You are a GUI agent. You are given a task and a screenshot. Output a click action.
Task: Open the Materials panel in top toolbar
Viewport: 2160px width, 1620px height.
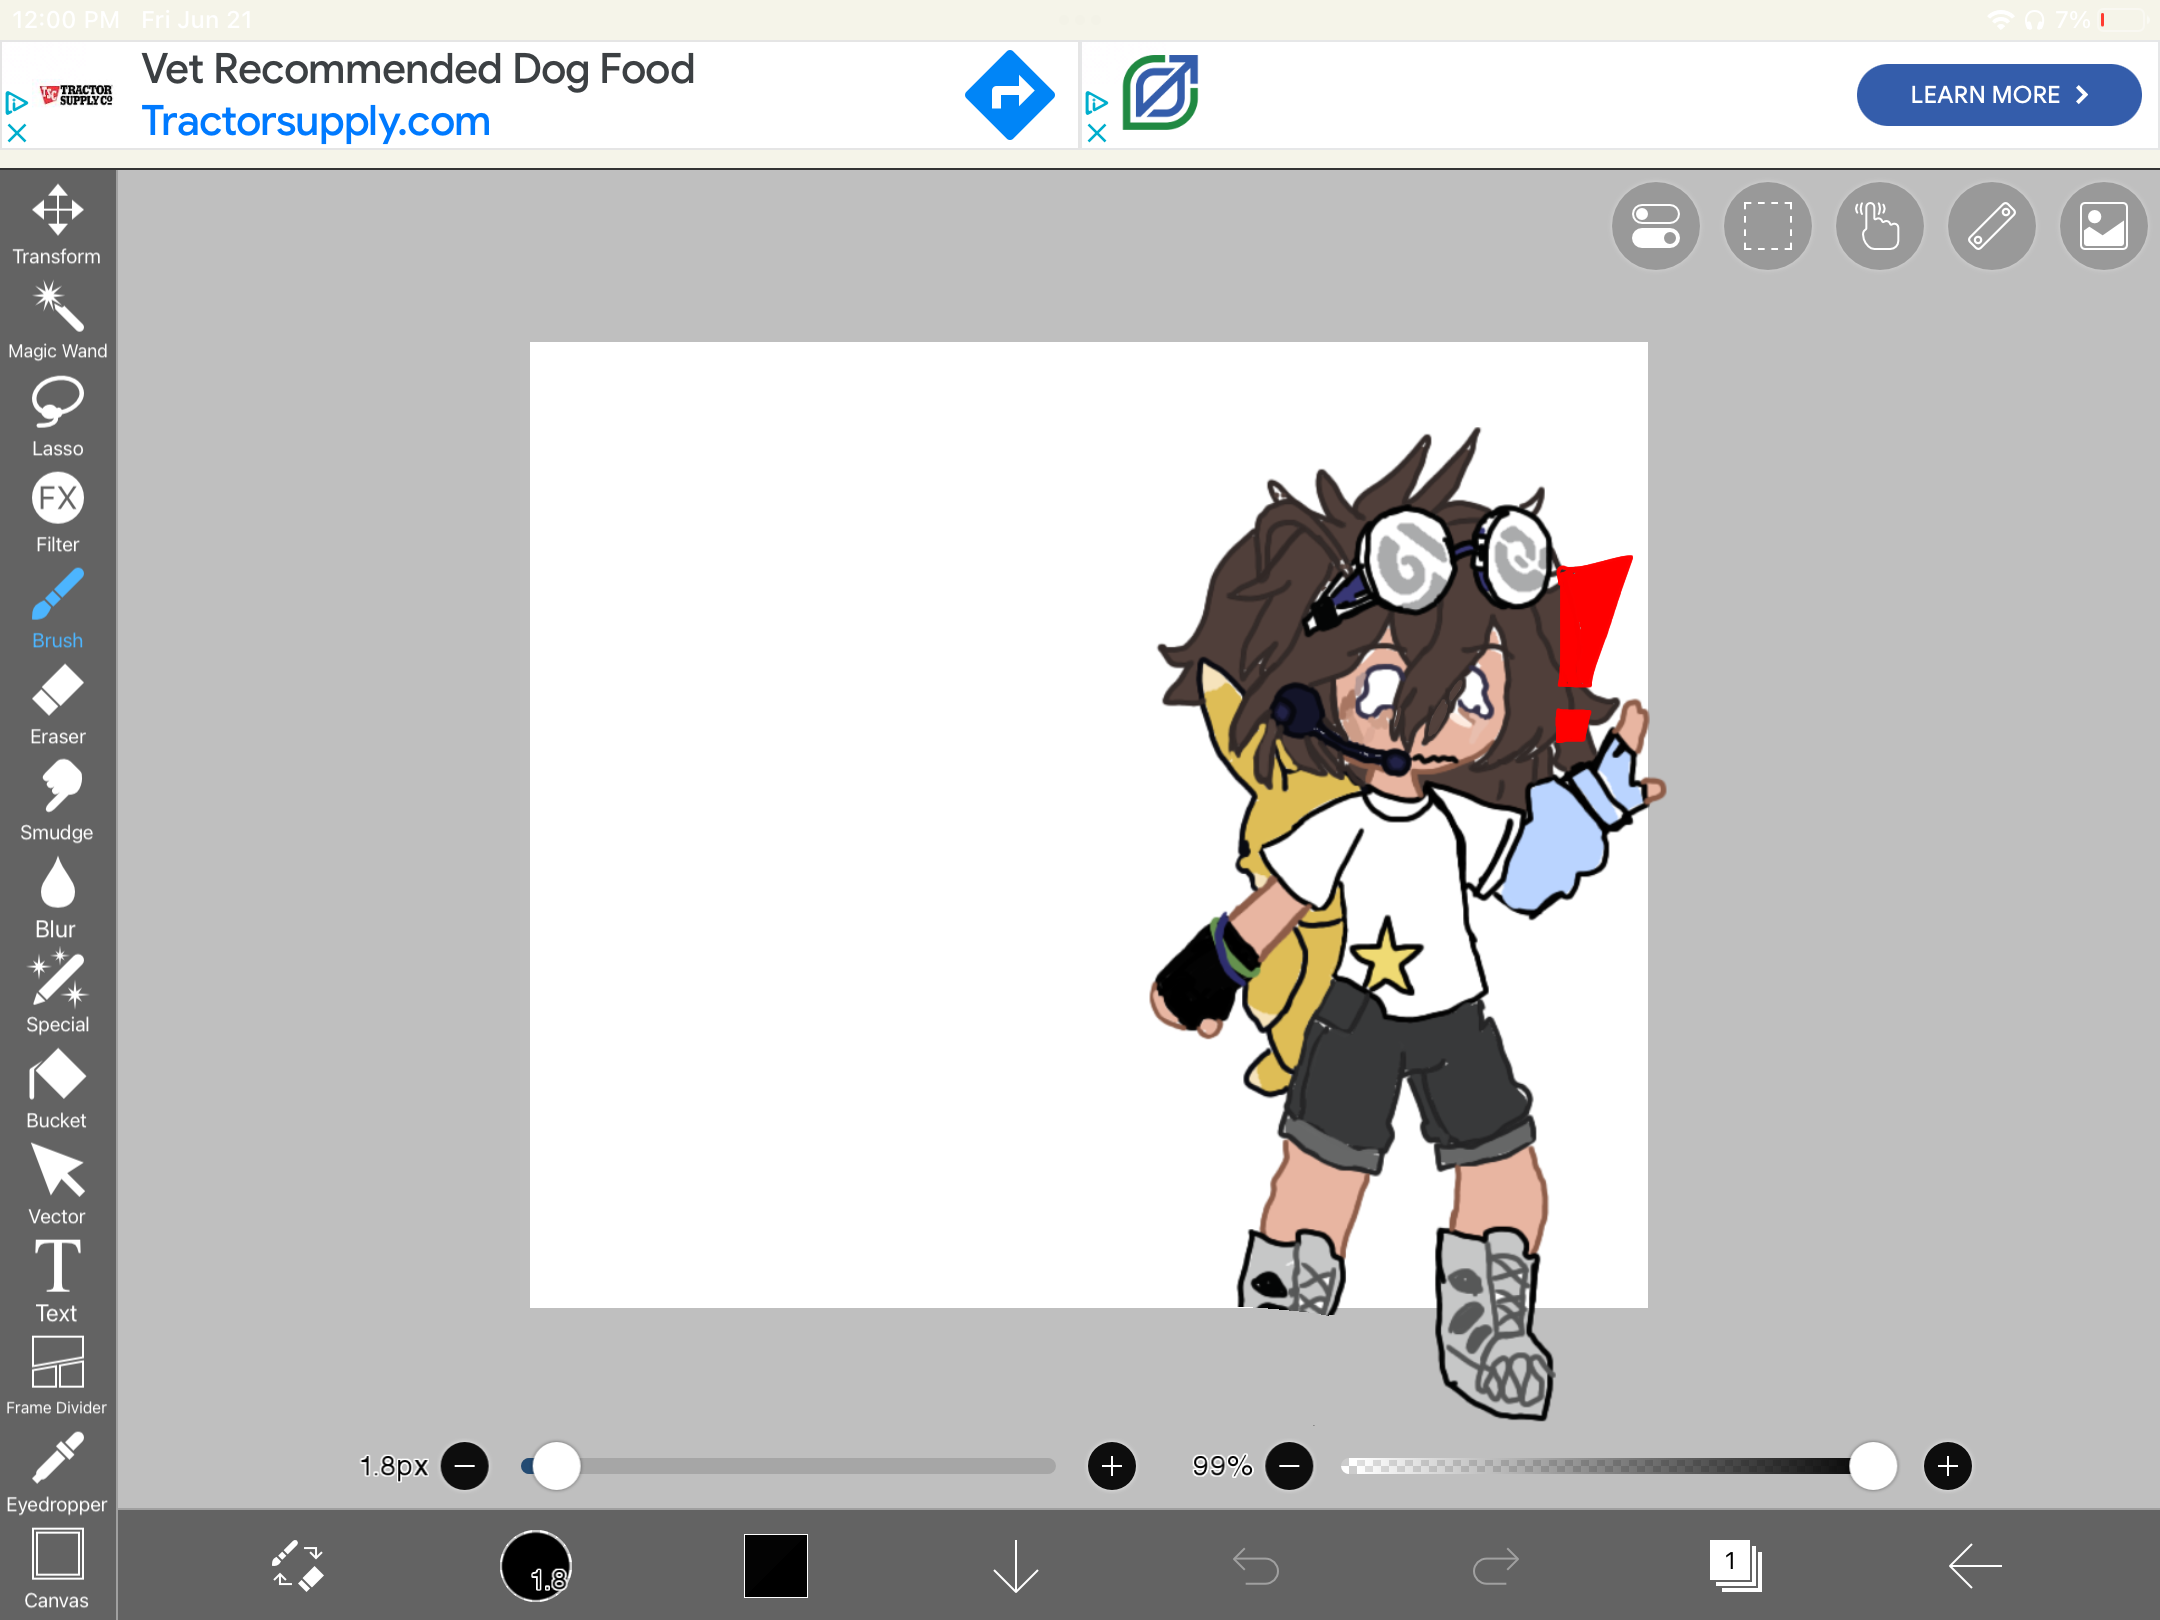pos(2101,226)
